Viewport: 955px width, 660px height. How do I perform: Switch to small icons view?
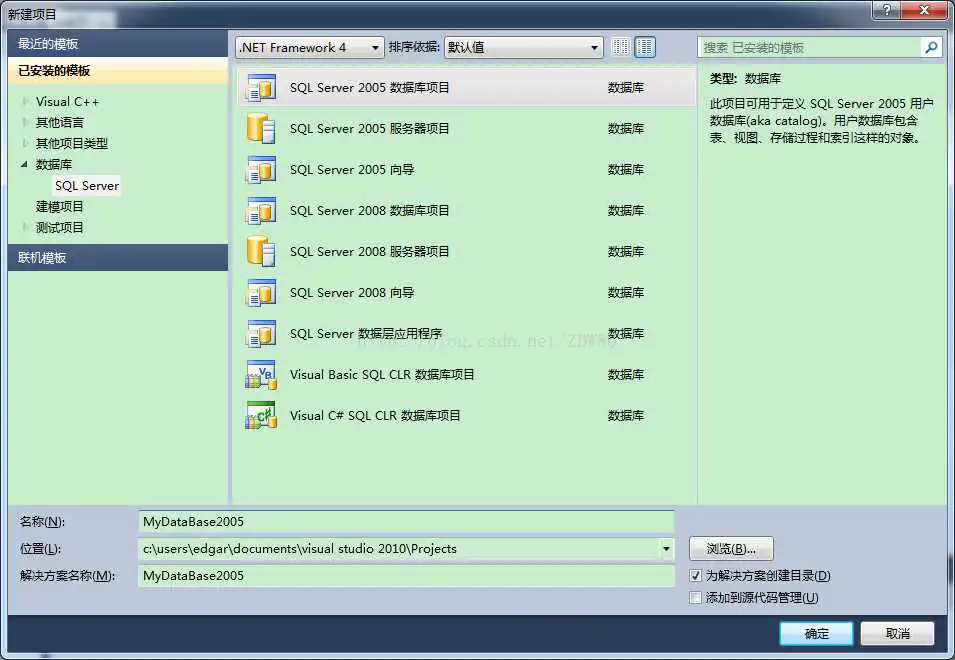pos(621,47)
